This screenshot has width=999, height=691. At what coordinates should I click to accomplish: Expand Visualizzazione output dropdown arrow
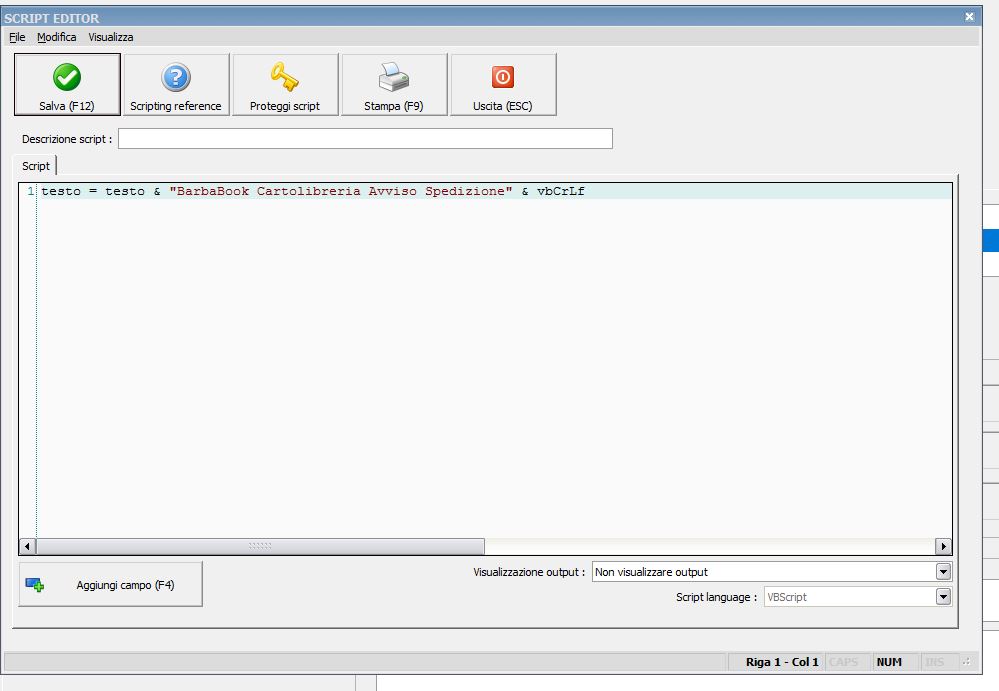point(944,572)
